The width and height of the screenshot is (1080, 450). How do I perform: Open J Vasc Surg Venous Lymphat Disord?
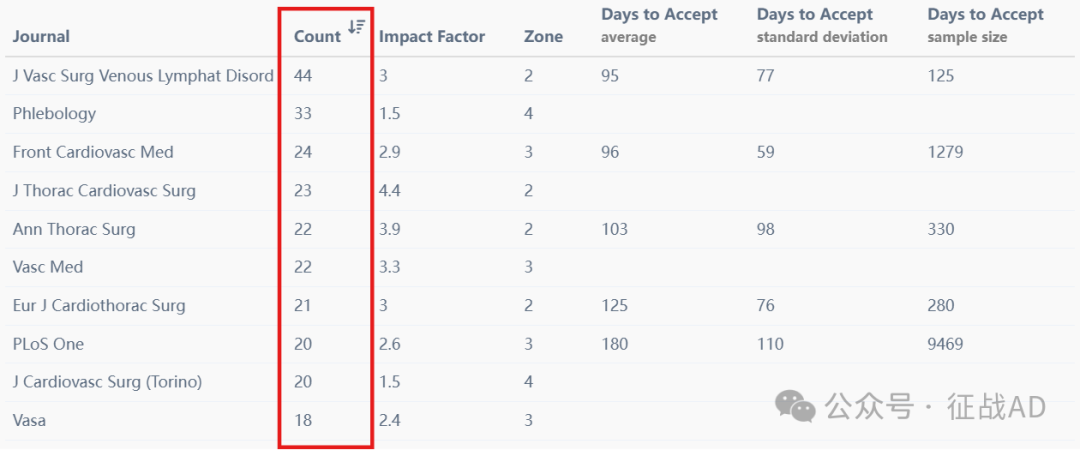(x=143, y=76)
